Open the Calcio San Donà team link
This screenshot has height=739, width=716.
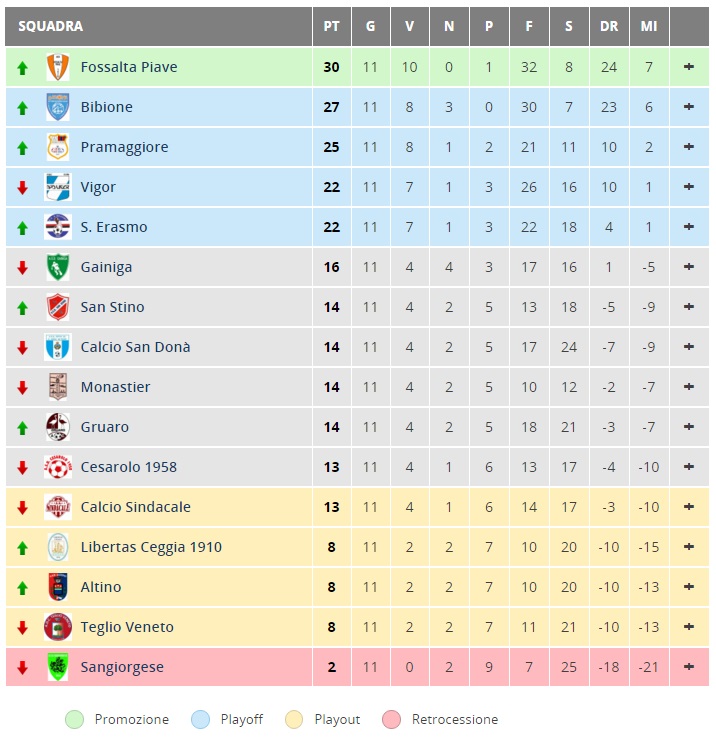click(135, 347)
